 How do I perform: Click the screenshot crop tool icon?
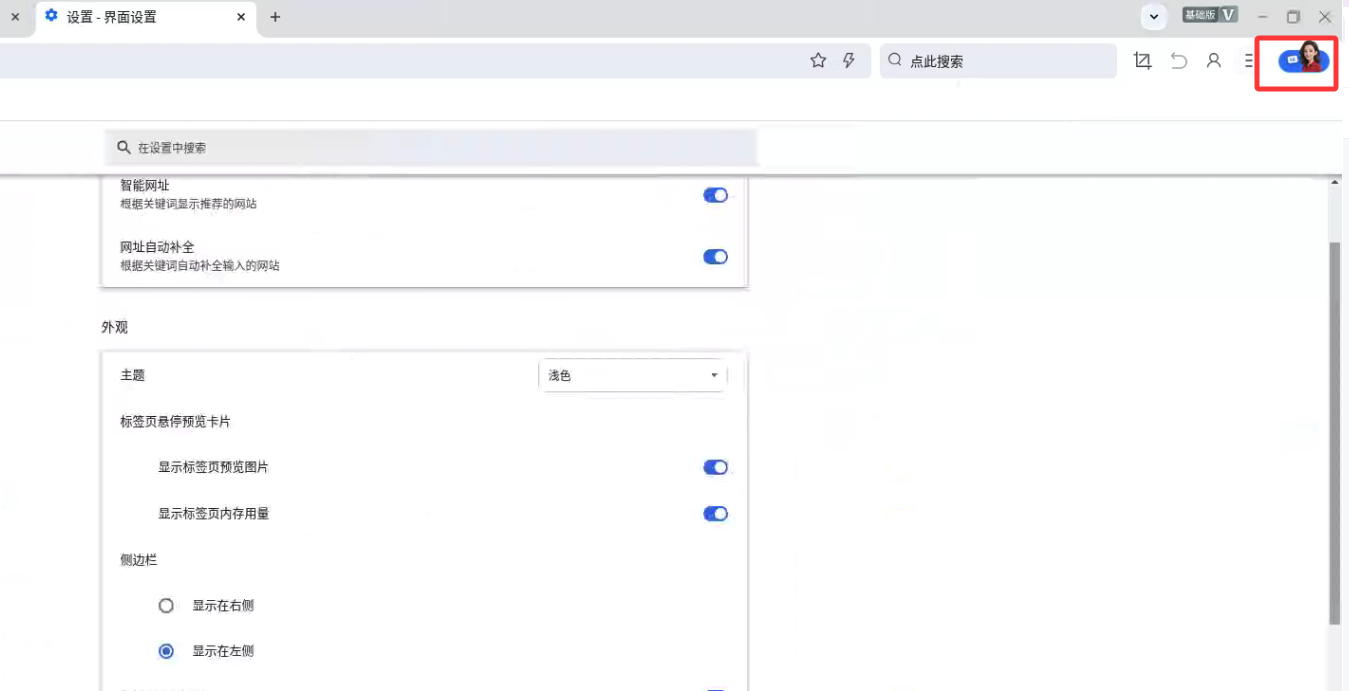(x=1143, y=61)
